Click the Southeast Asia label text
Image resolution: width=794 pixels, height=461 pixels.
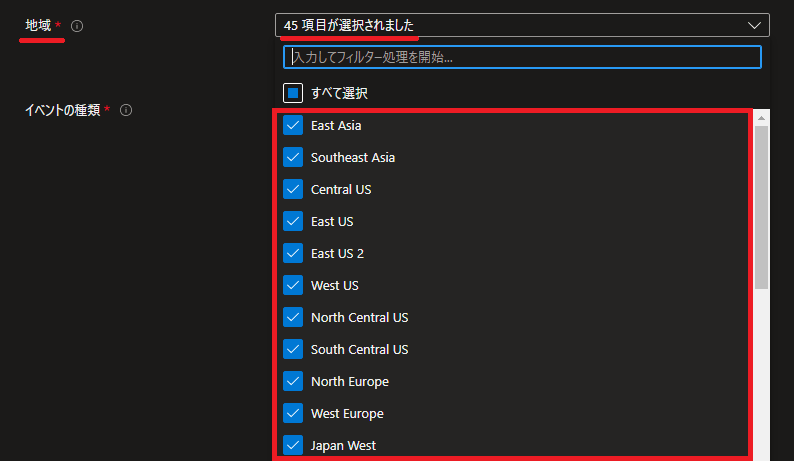353,158
